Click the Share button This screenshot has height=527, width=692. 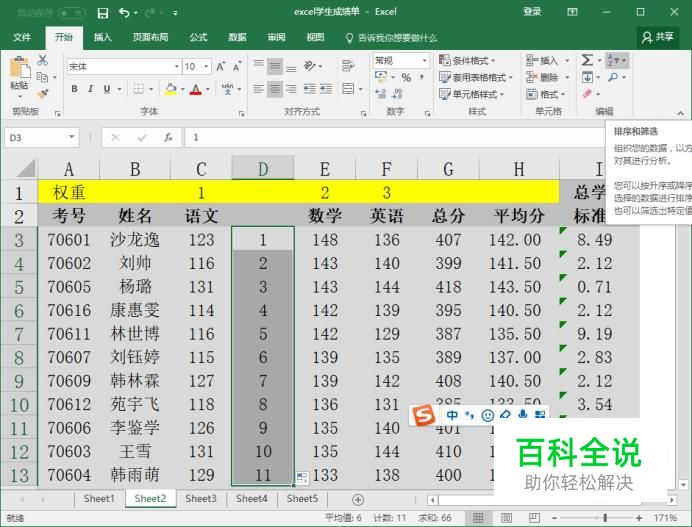(x=658, y=37)
